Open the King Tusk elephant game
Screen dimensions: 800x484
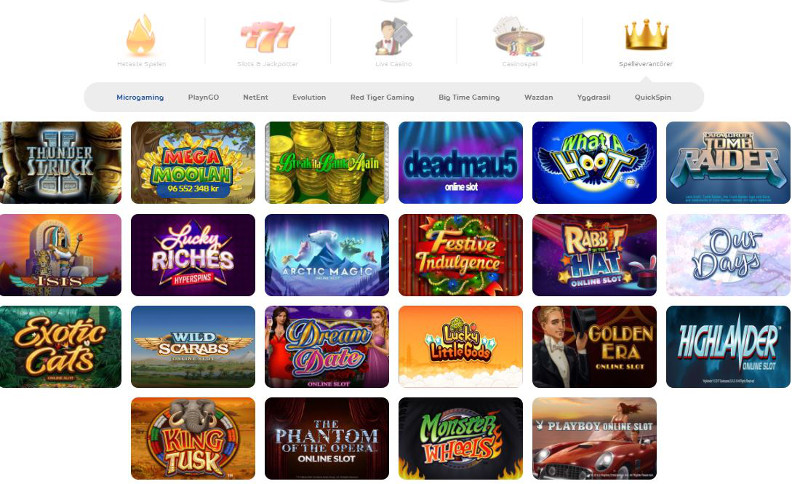(x=193, y=439)
